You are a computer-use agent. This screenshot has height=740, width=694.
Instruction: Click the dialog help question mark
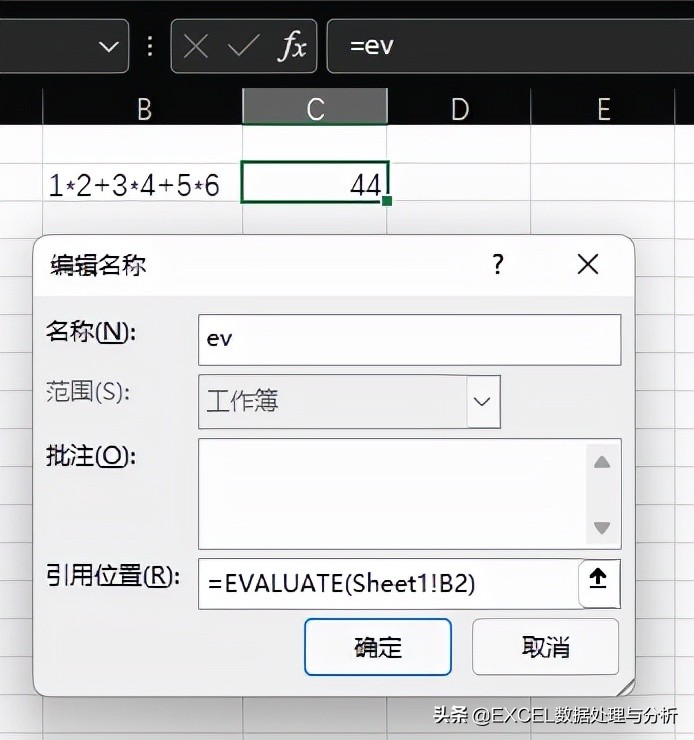(498, 264)
